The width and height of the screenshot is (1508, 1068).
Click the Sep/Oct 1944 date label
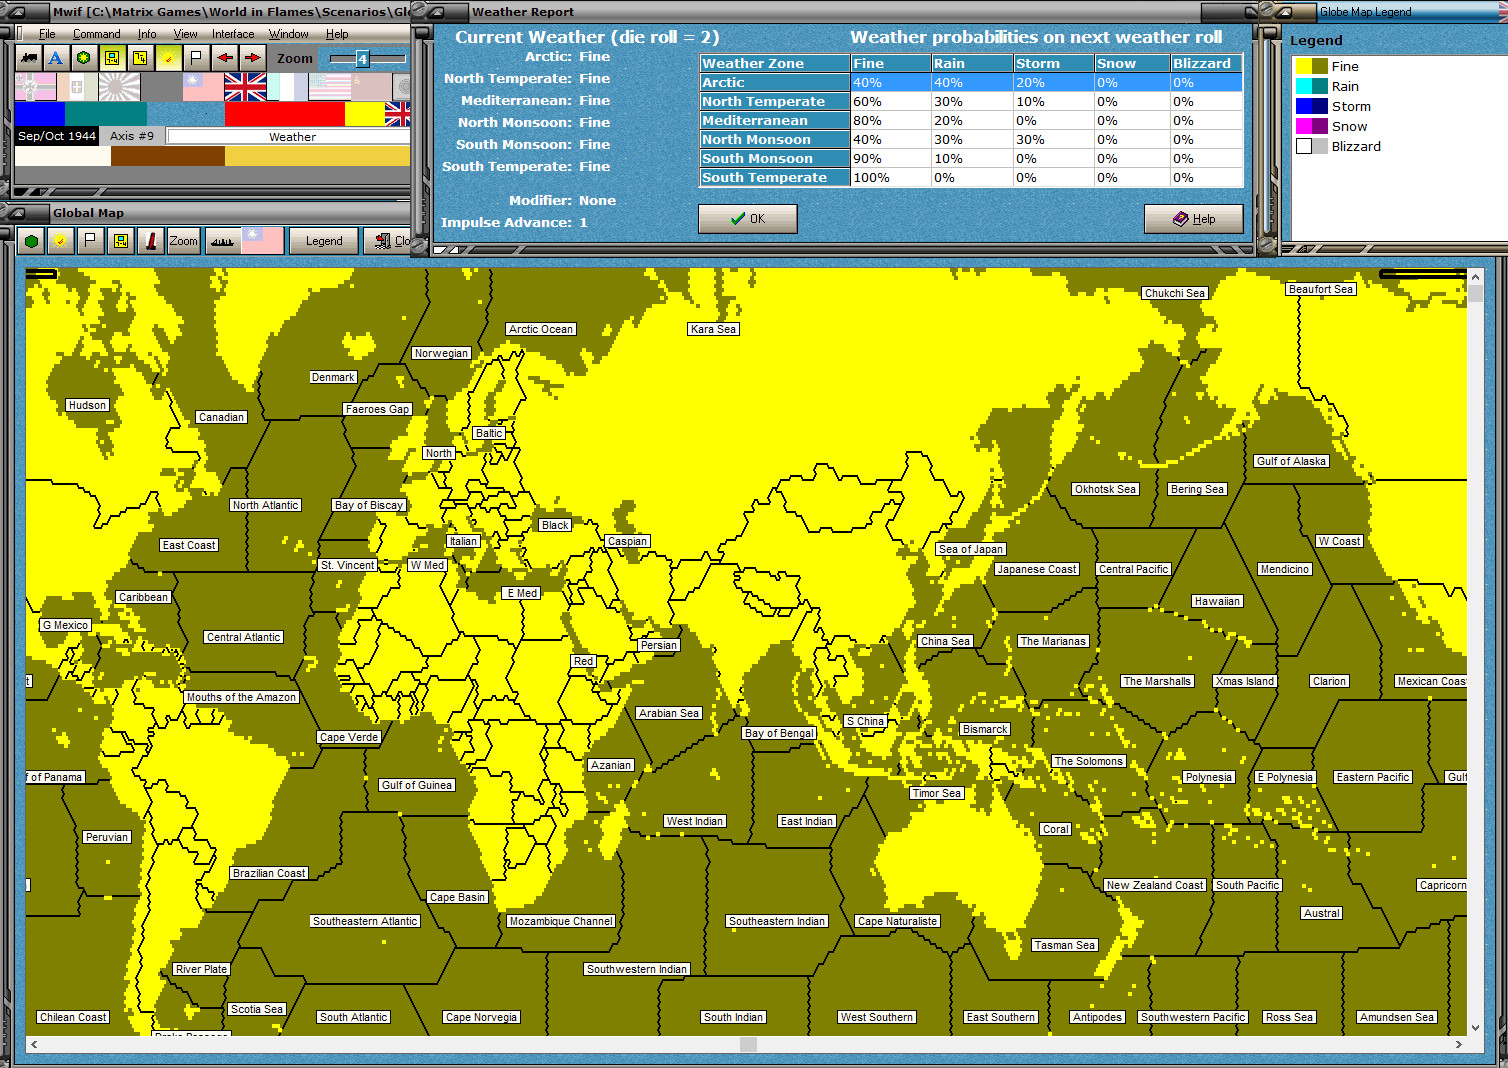57,136
